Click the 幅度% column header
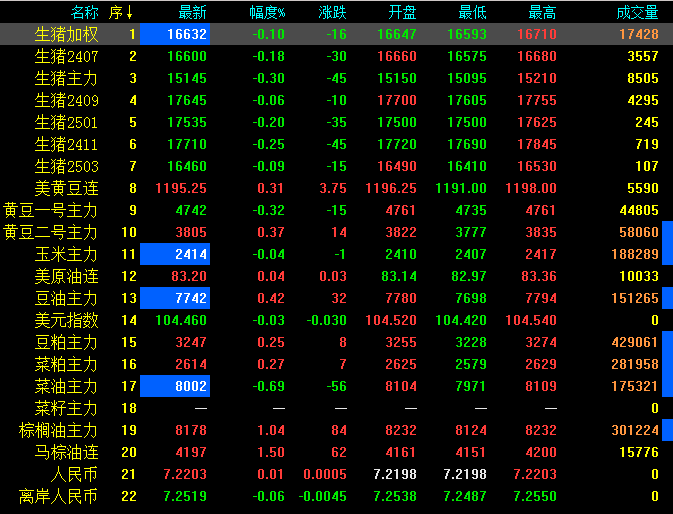The width and height of the screenshot is (673, 514). point(266,13)
